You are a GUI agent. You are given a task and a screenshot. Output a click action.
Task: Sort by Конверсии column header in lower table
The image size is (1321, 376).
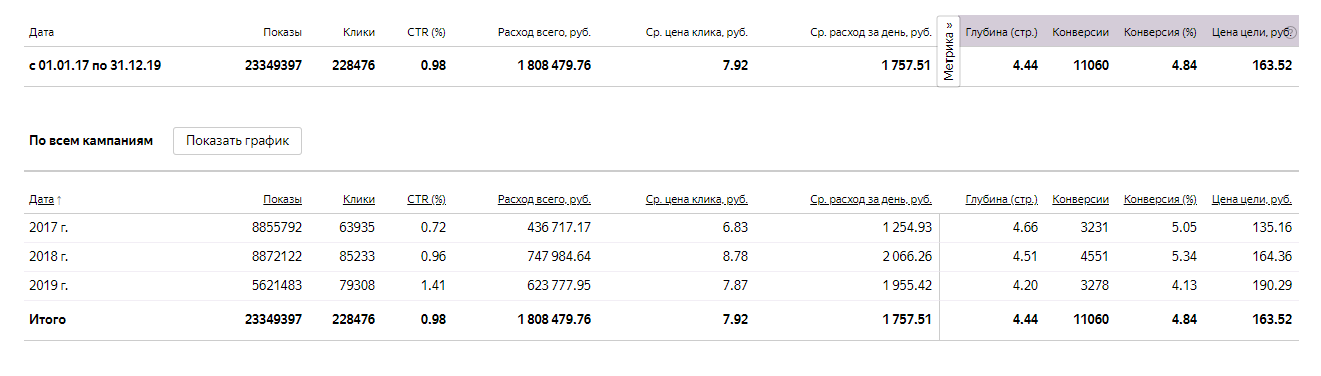(1081, 199)
